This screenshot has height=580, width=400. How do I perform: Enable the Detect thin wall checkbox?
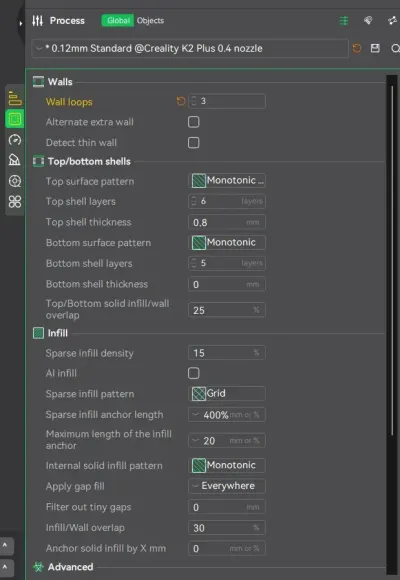pyautogui.click(x=194, y=143)
